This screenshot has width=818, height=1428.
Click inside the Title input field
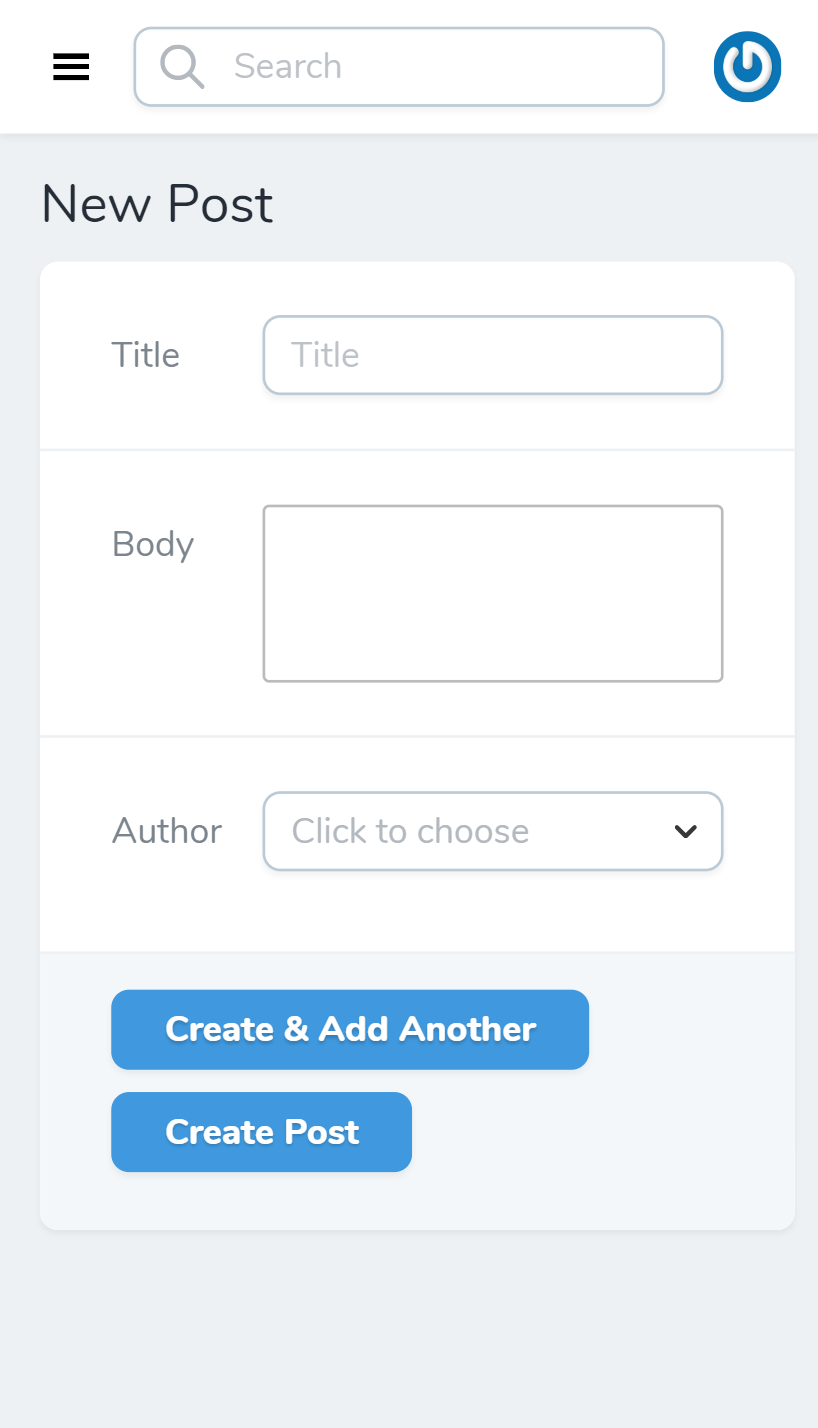(492, 355)
